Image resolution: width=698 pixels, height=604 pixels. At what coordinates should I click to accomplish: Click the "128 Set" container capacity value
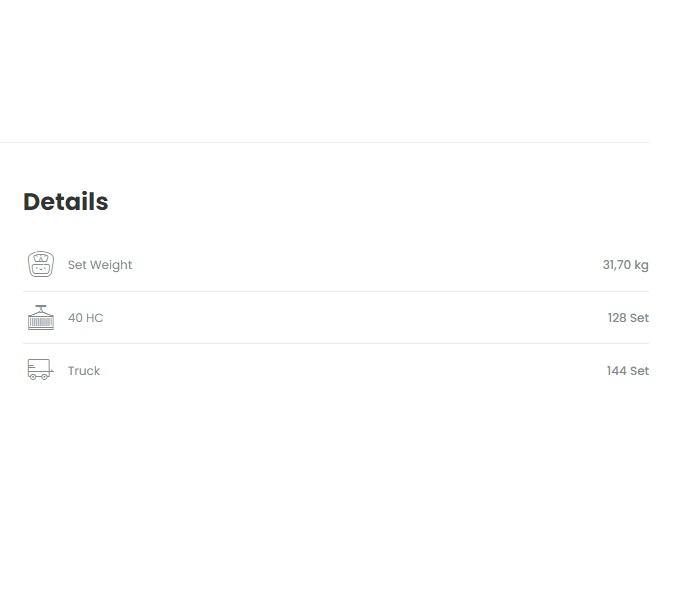click(628, 318)
